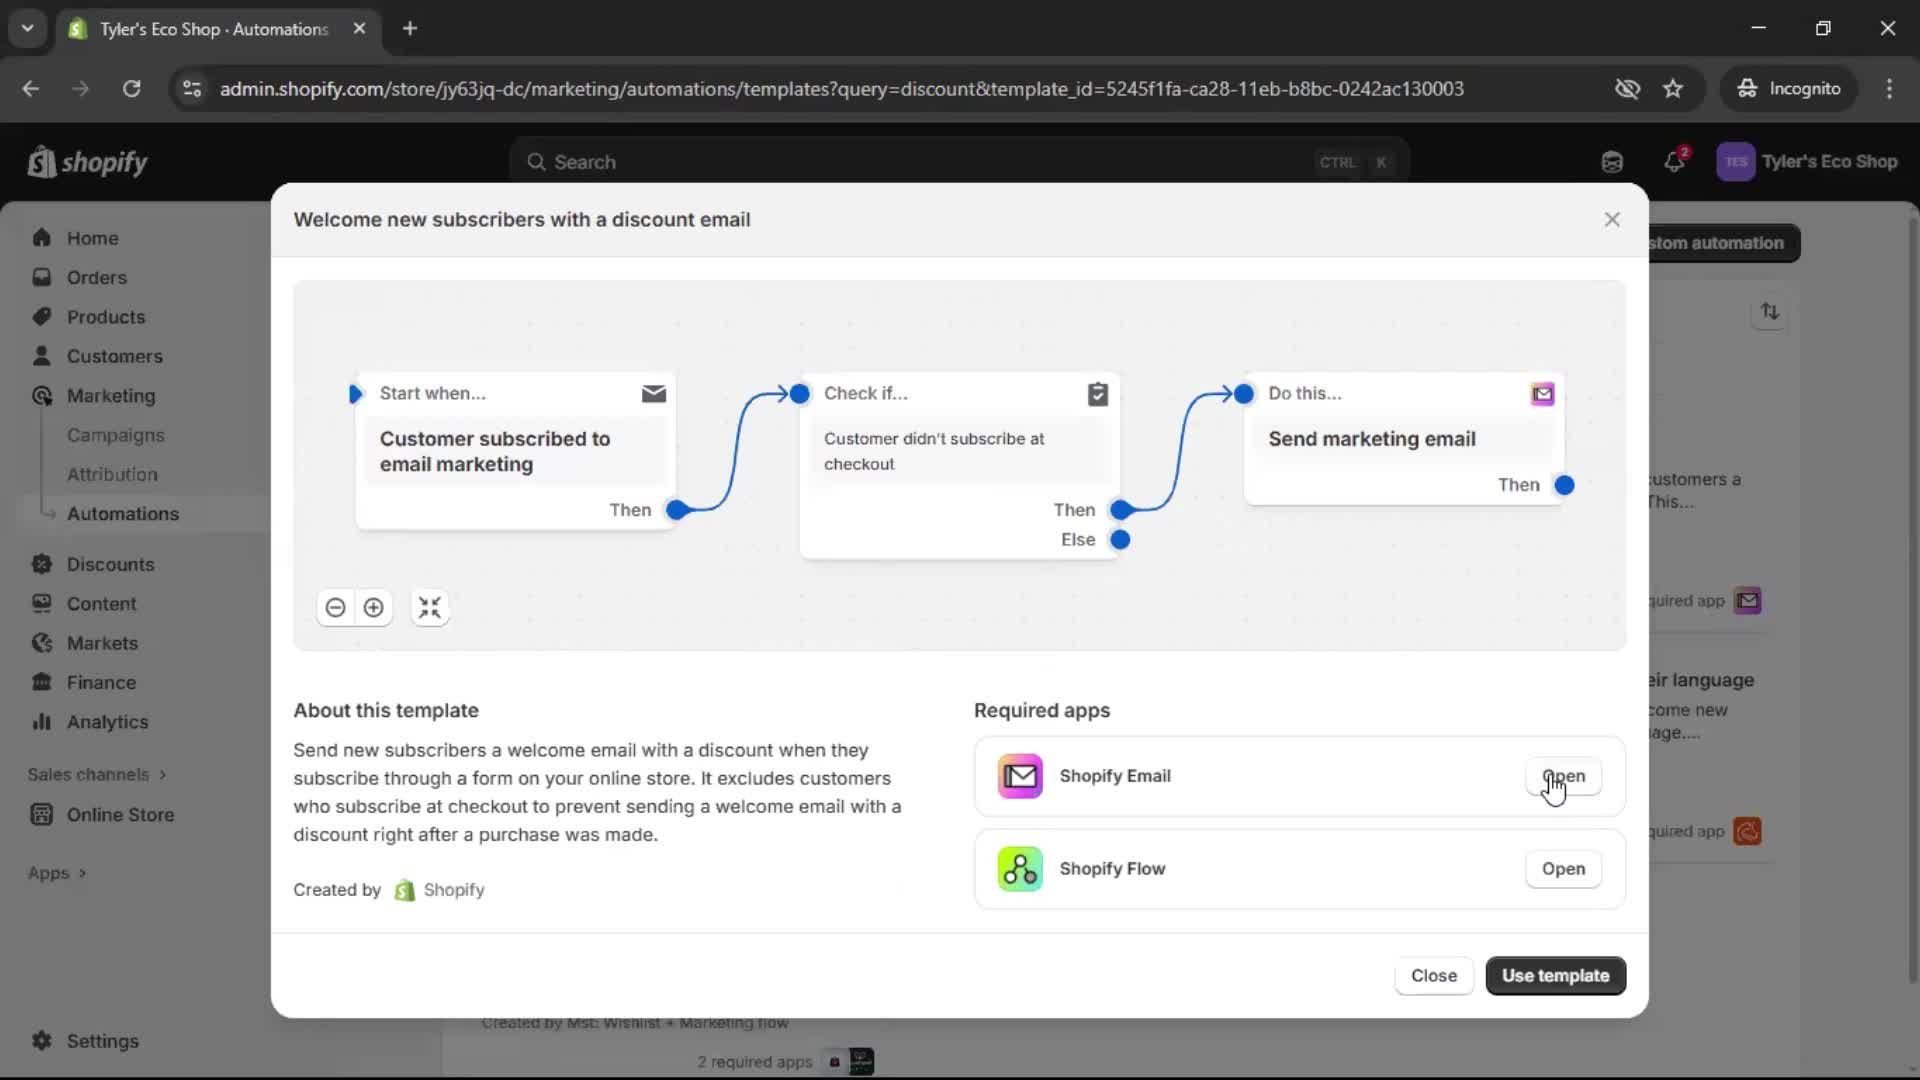
Task: Open notifications via the bell icon
Action: click(x=1675, y=161)
